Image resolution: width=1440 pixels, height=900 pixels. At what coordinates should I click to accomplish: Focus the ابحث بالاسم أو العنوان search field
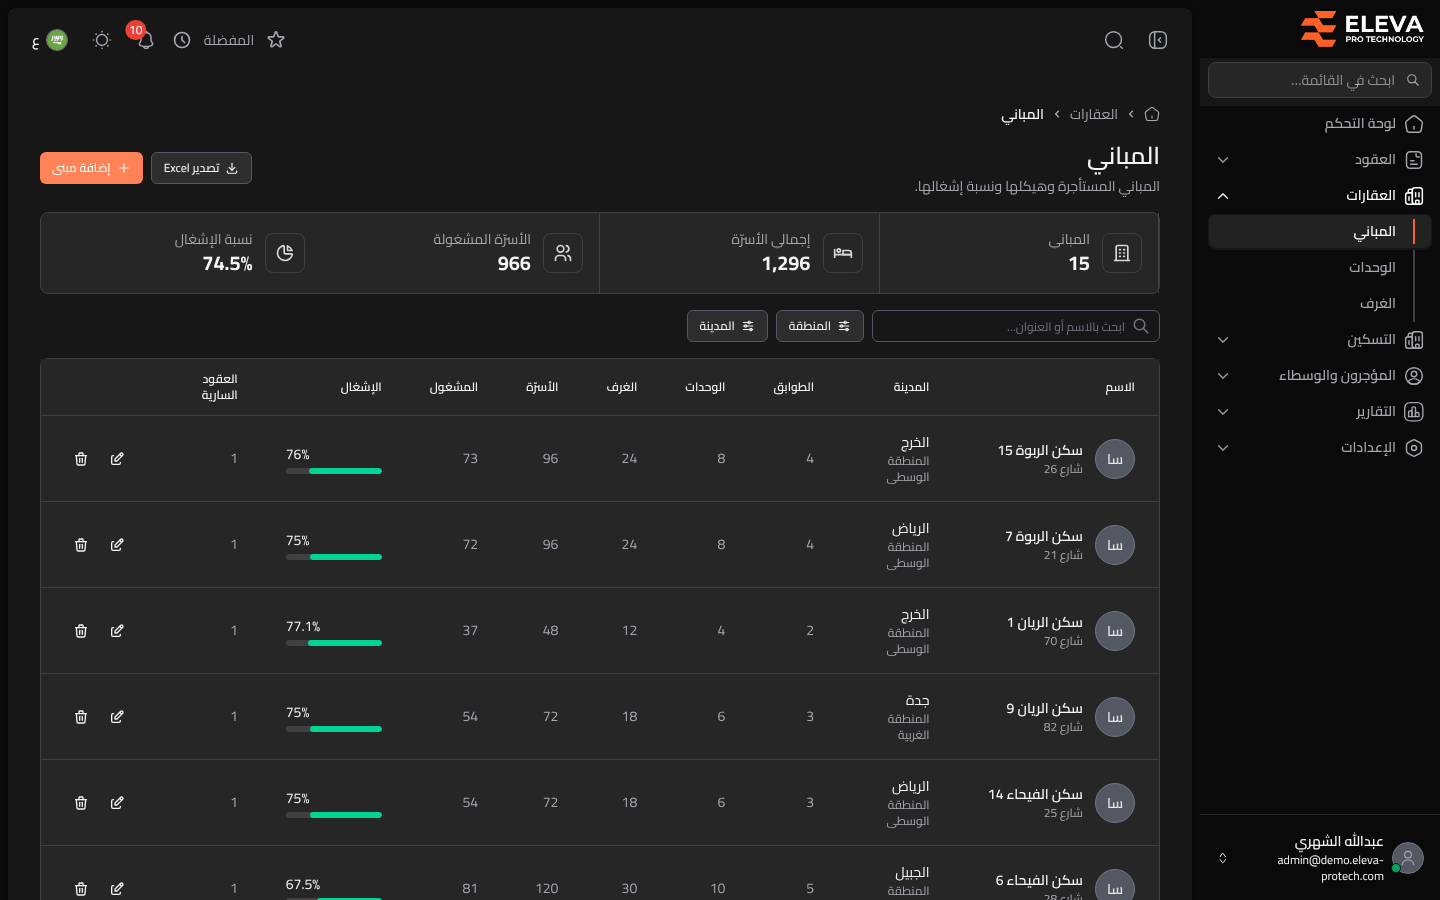tap(1016, 326)
